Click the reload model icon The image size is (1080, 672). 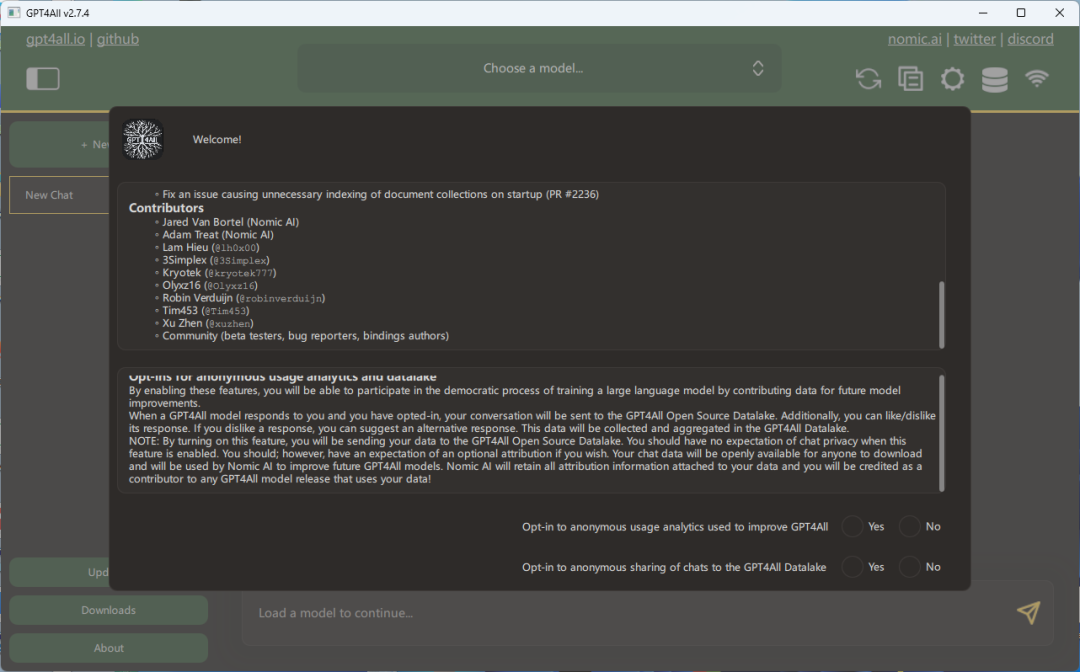(868, 78)
